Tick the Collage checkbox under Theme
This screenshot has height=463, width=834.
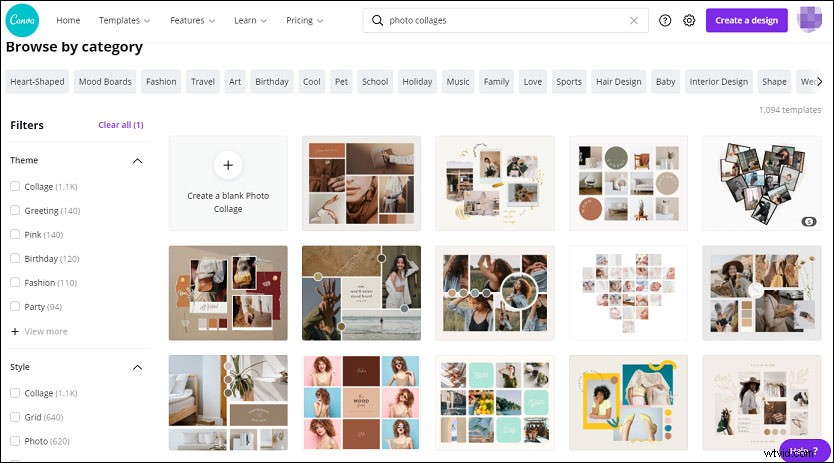[x=15, y=186]
